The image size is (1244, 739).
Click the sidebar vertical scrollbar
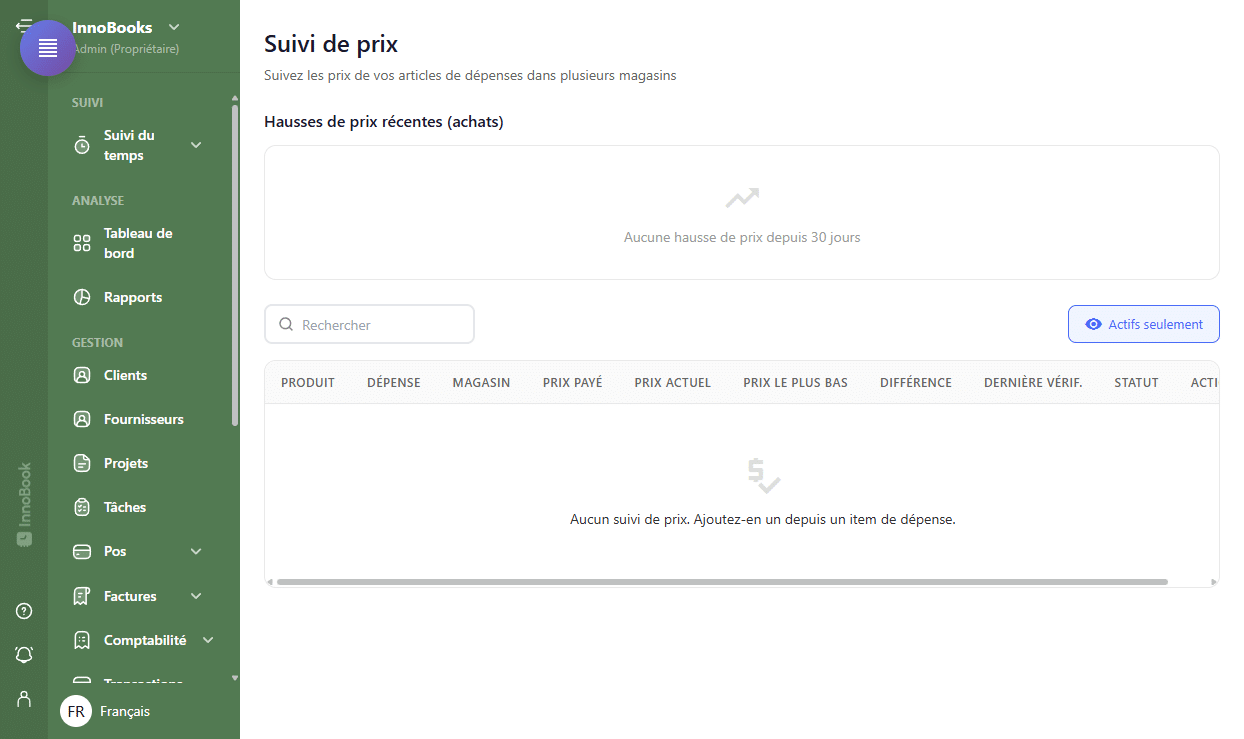(235, 265)
